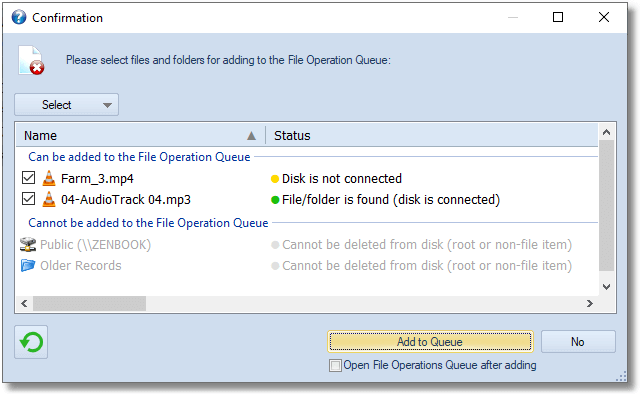Click the network share icon for Public (\\ZENBOOK)
Image resolution: width=642 pixels, height=397 pixels.
click(x=28, y=244)
